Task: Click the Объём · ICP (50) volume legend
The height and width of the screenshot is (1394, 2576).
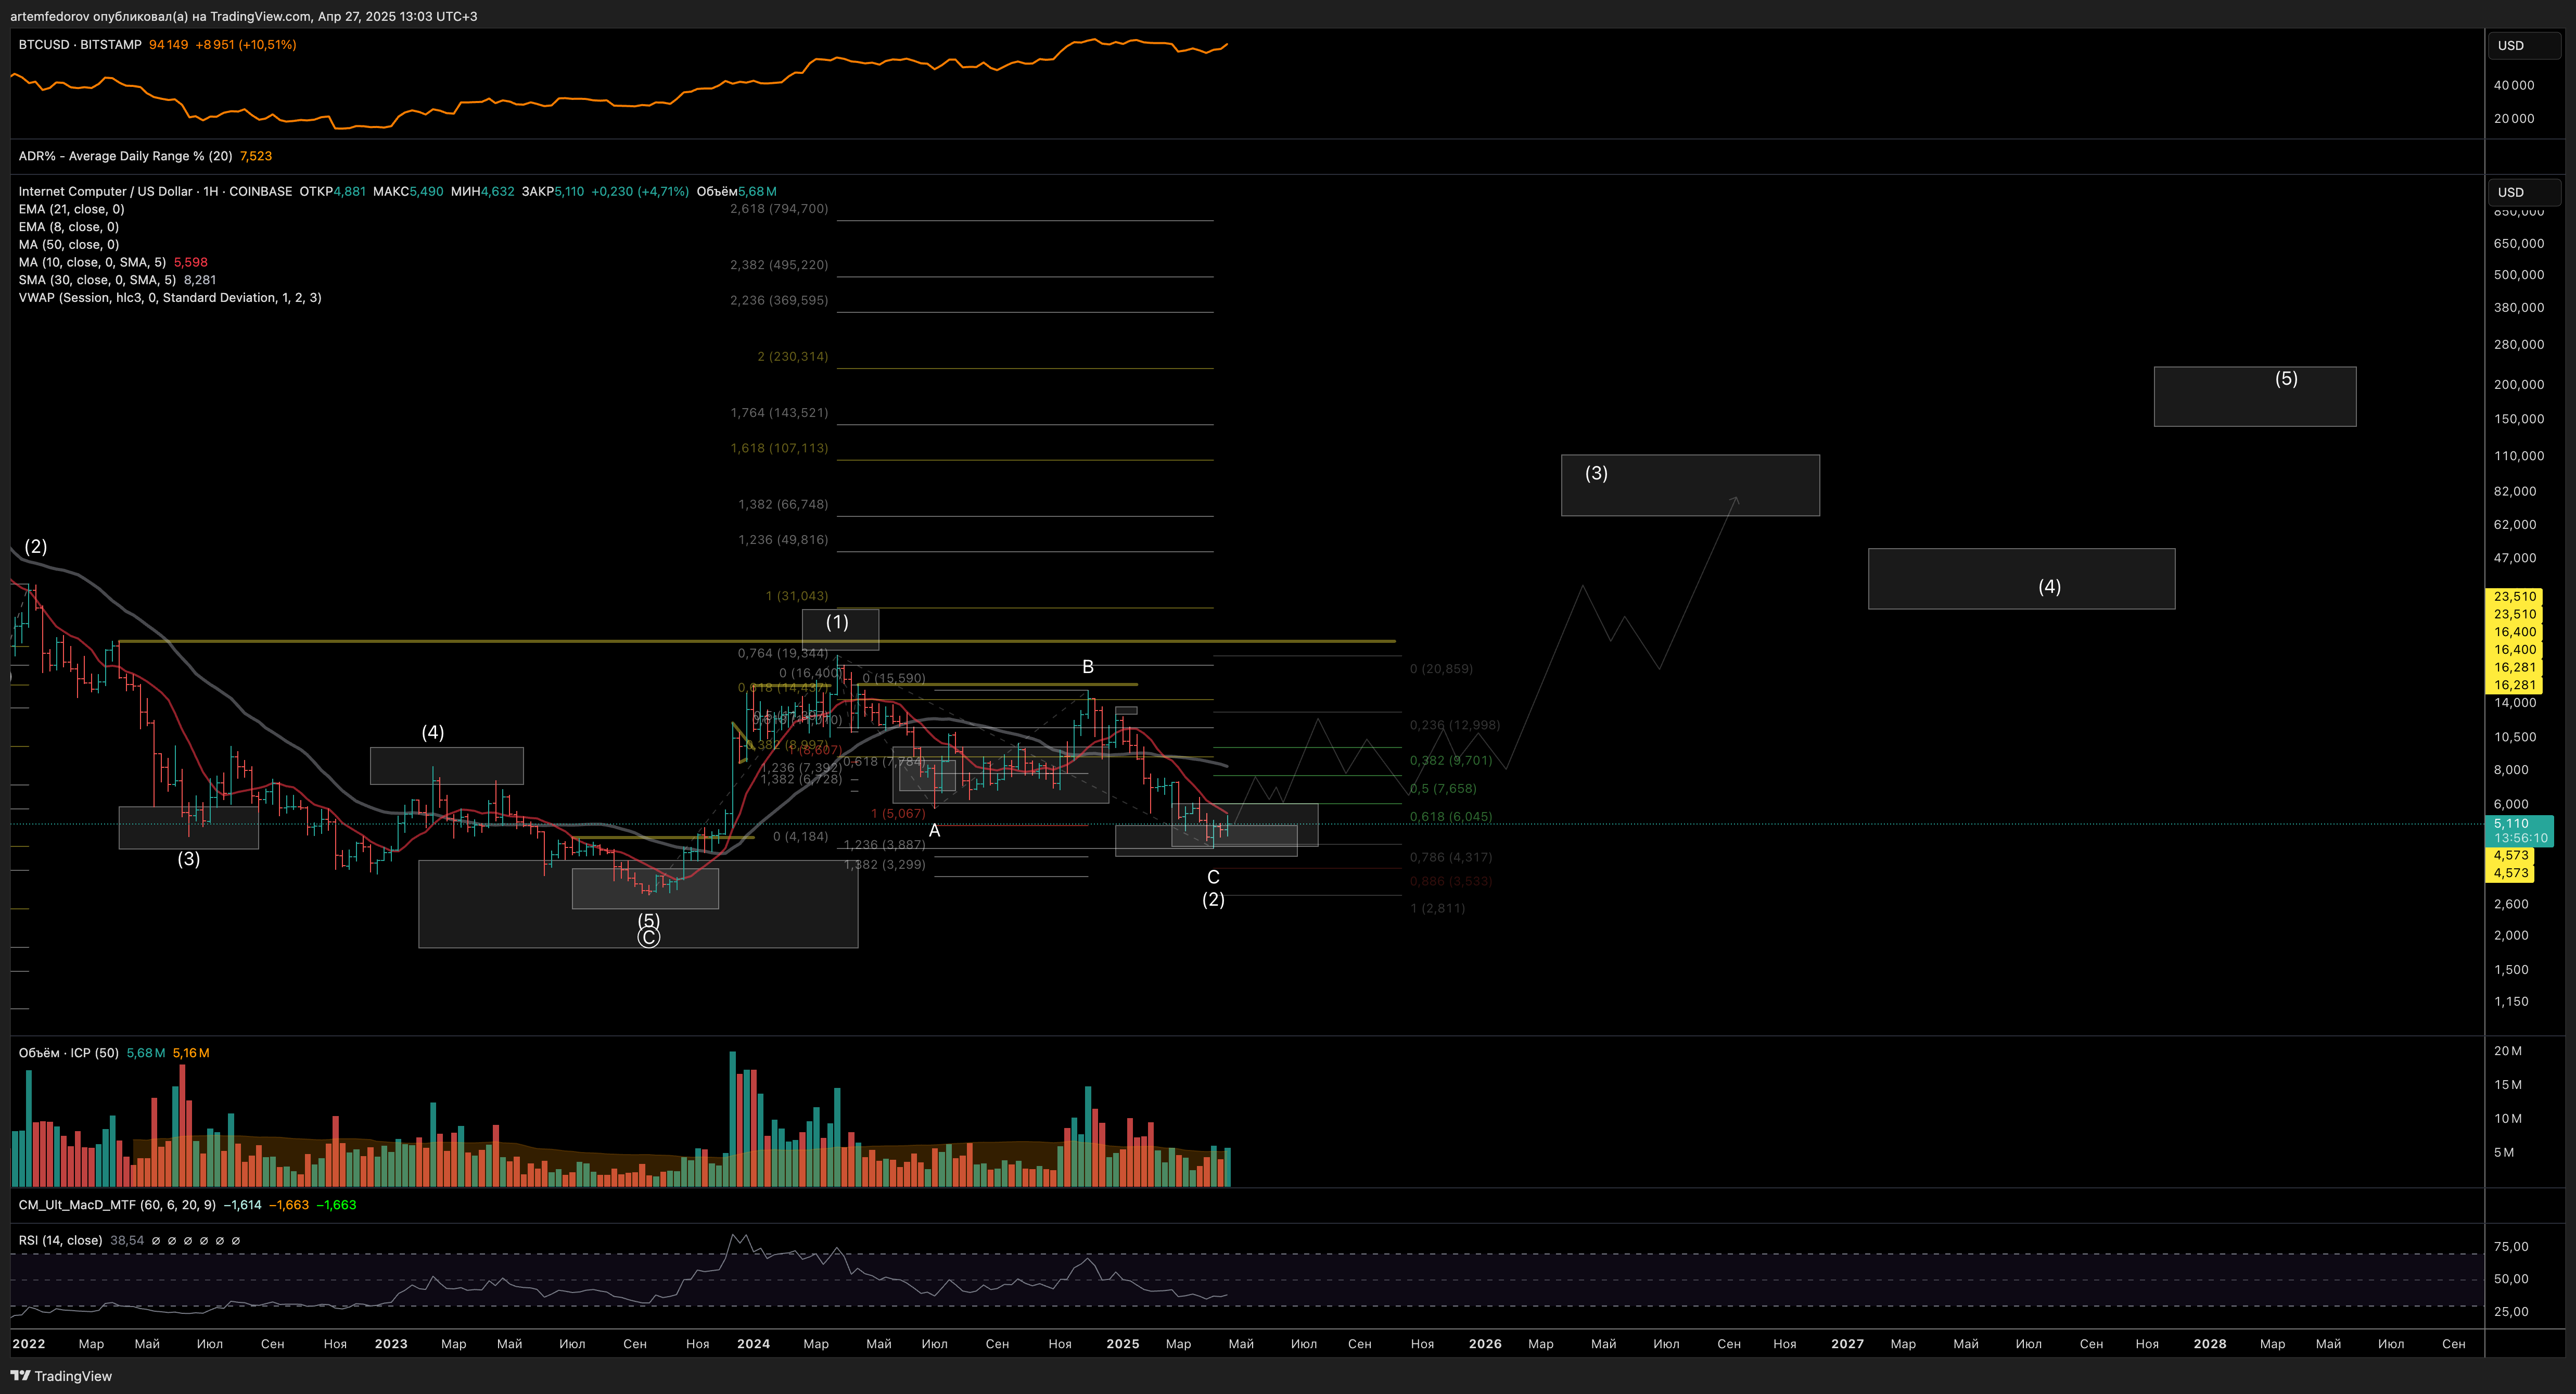Action: point(68,1053)
